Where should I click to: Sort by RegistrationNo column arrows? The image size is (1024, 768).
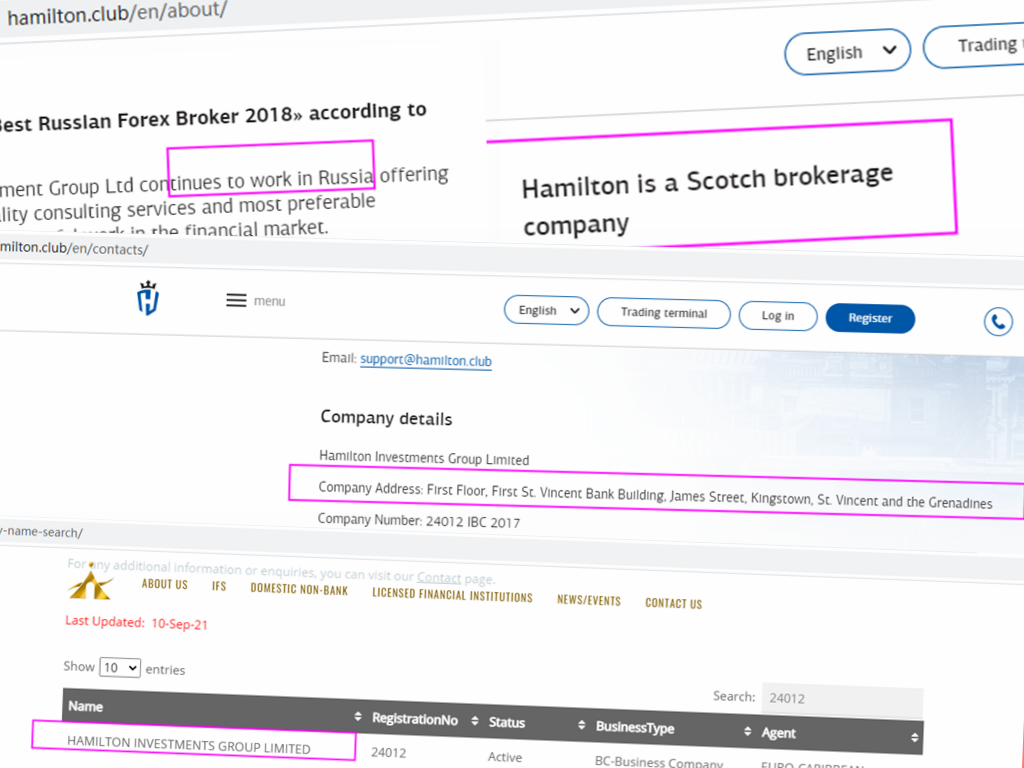(475, 721)
